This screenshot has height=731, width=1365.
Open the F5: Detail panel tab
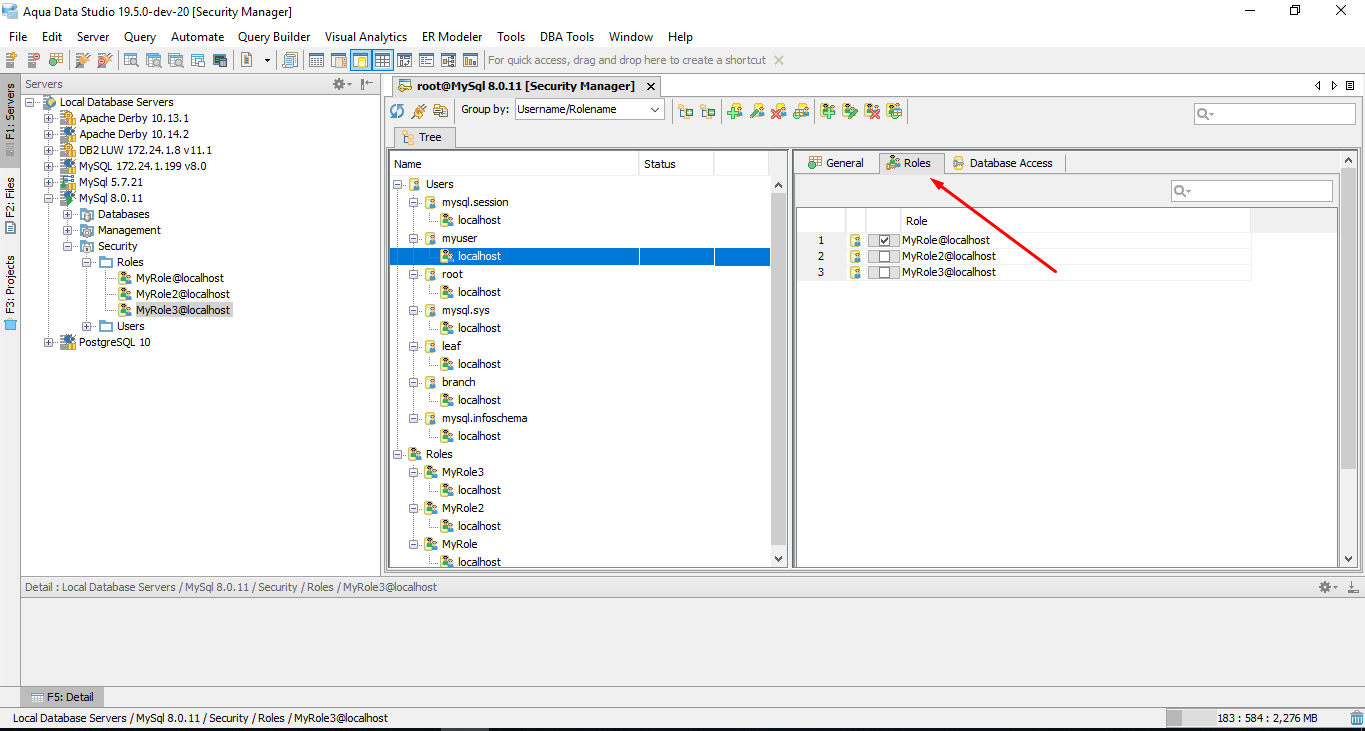pos(62,697)
